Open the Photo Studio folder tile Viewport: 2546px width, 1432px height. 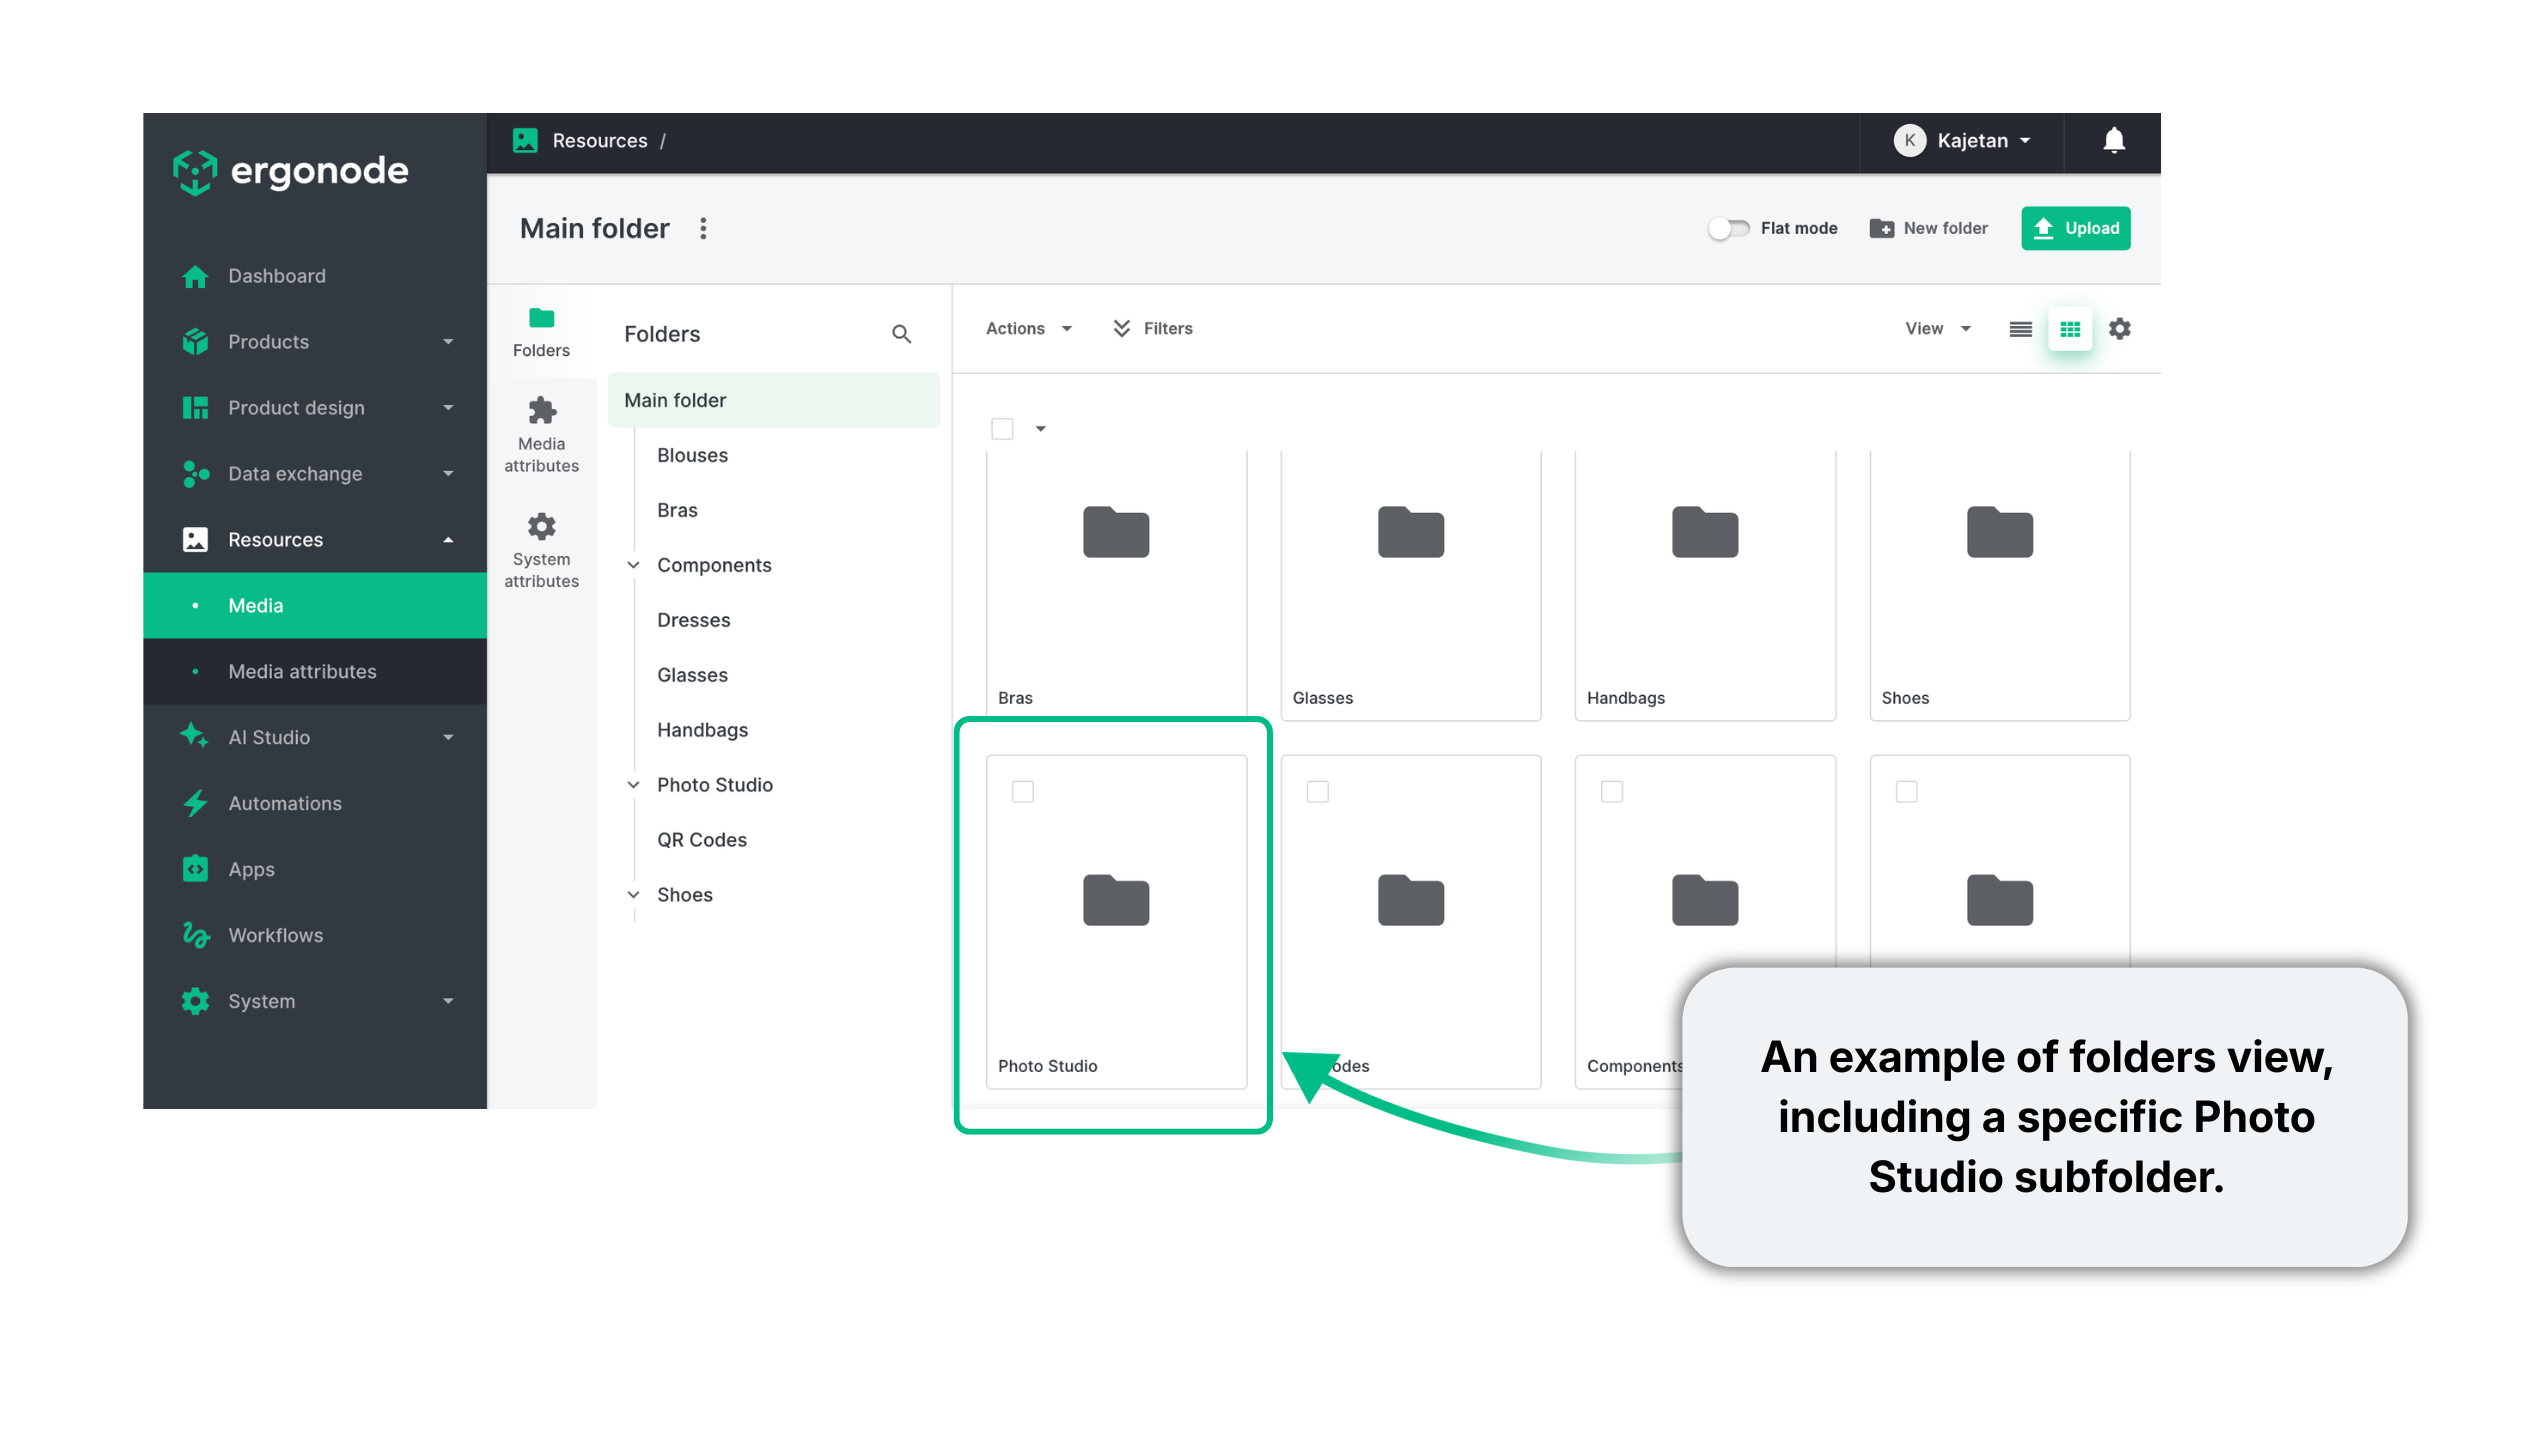tap(1116, 922)
